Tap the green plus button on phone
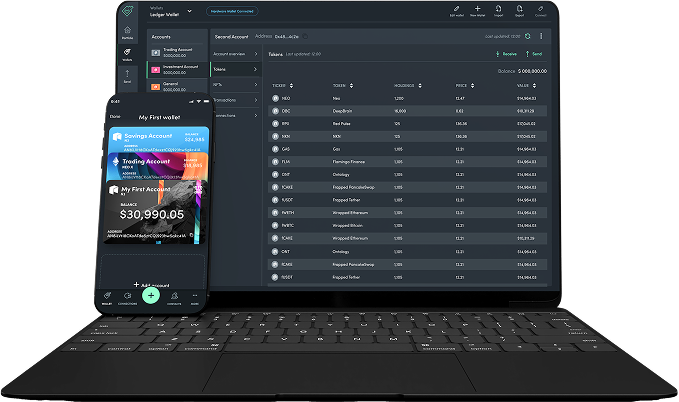This screenshot has width=679, height=402. pos(150,295)
